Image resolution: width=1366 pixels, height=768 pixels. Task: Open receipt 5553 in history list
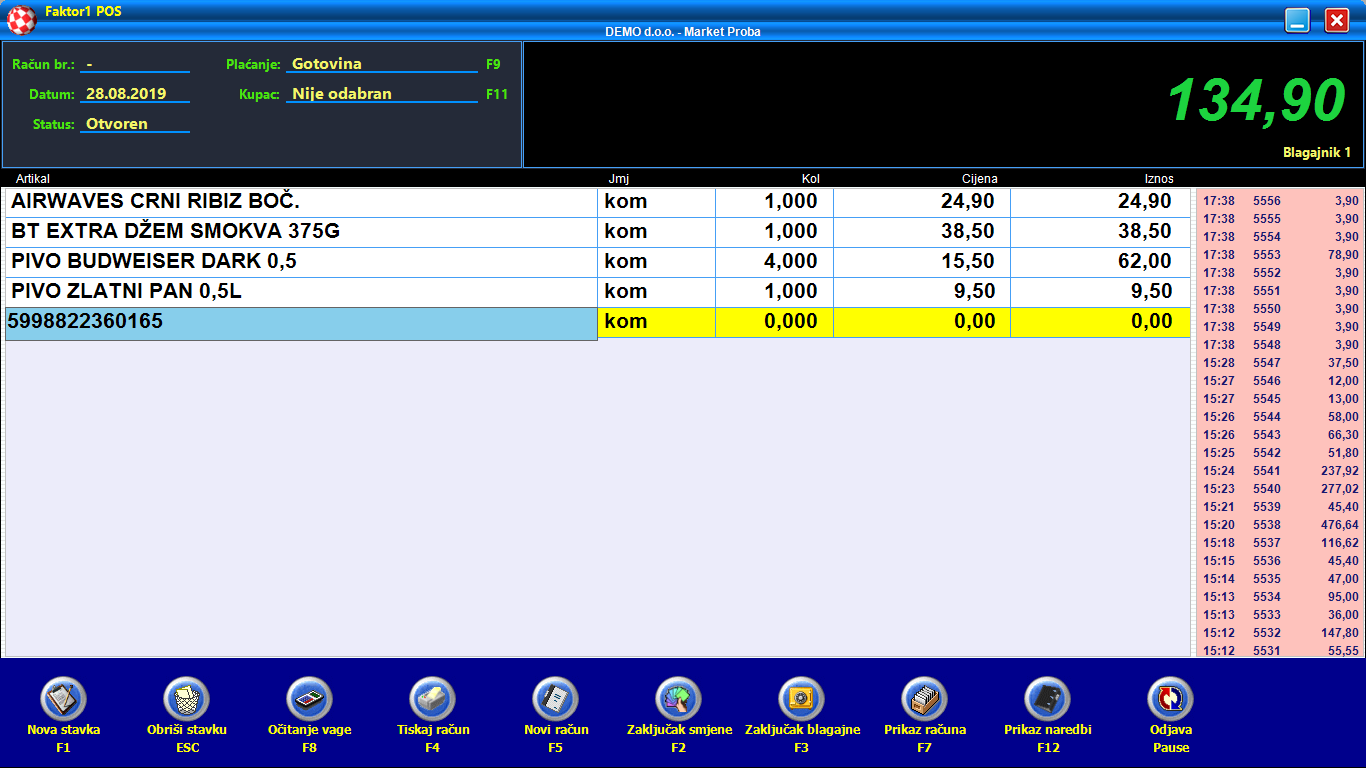1278,255
